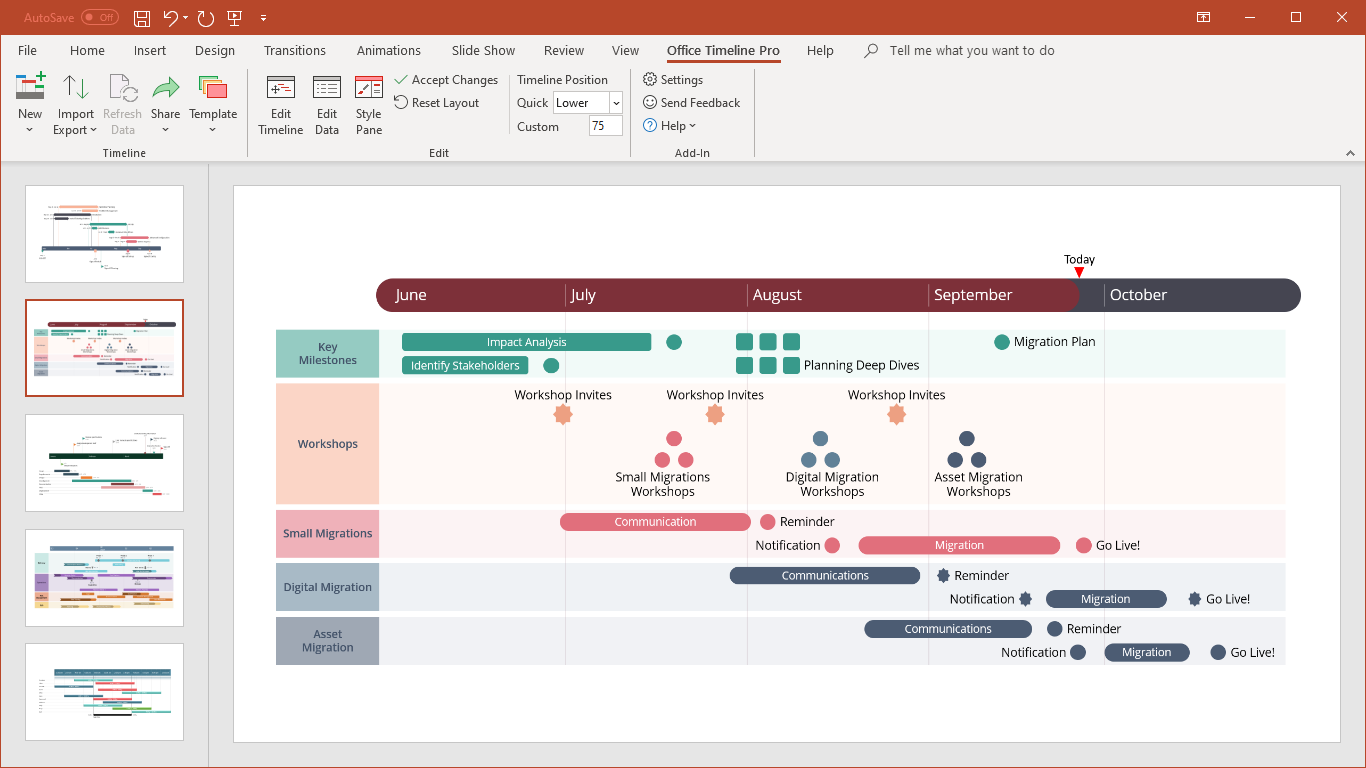Edit the Custom timeline position value
Viewport: 1366px width, 768px height.
[x=605, y=125]
